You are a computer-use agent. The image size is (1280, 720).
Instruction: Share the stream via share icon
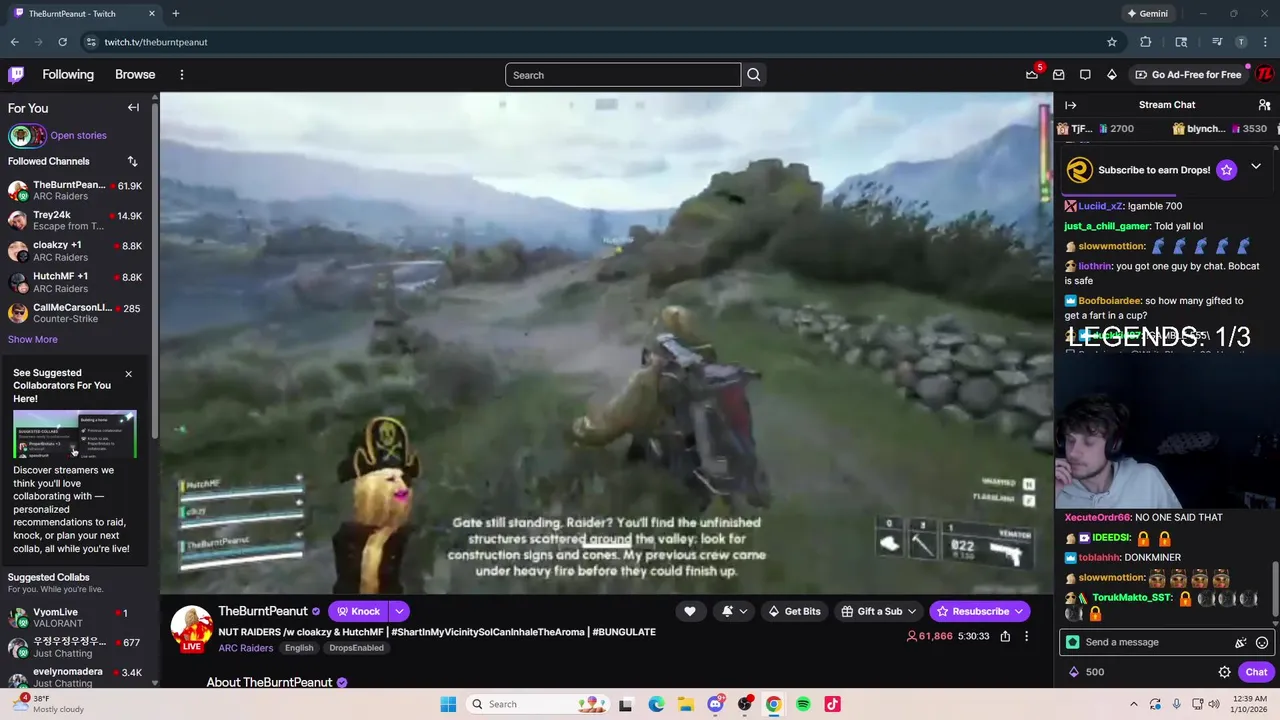click(x=1005, y=636)
